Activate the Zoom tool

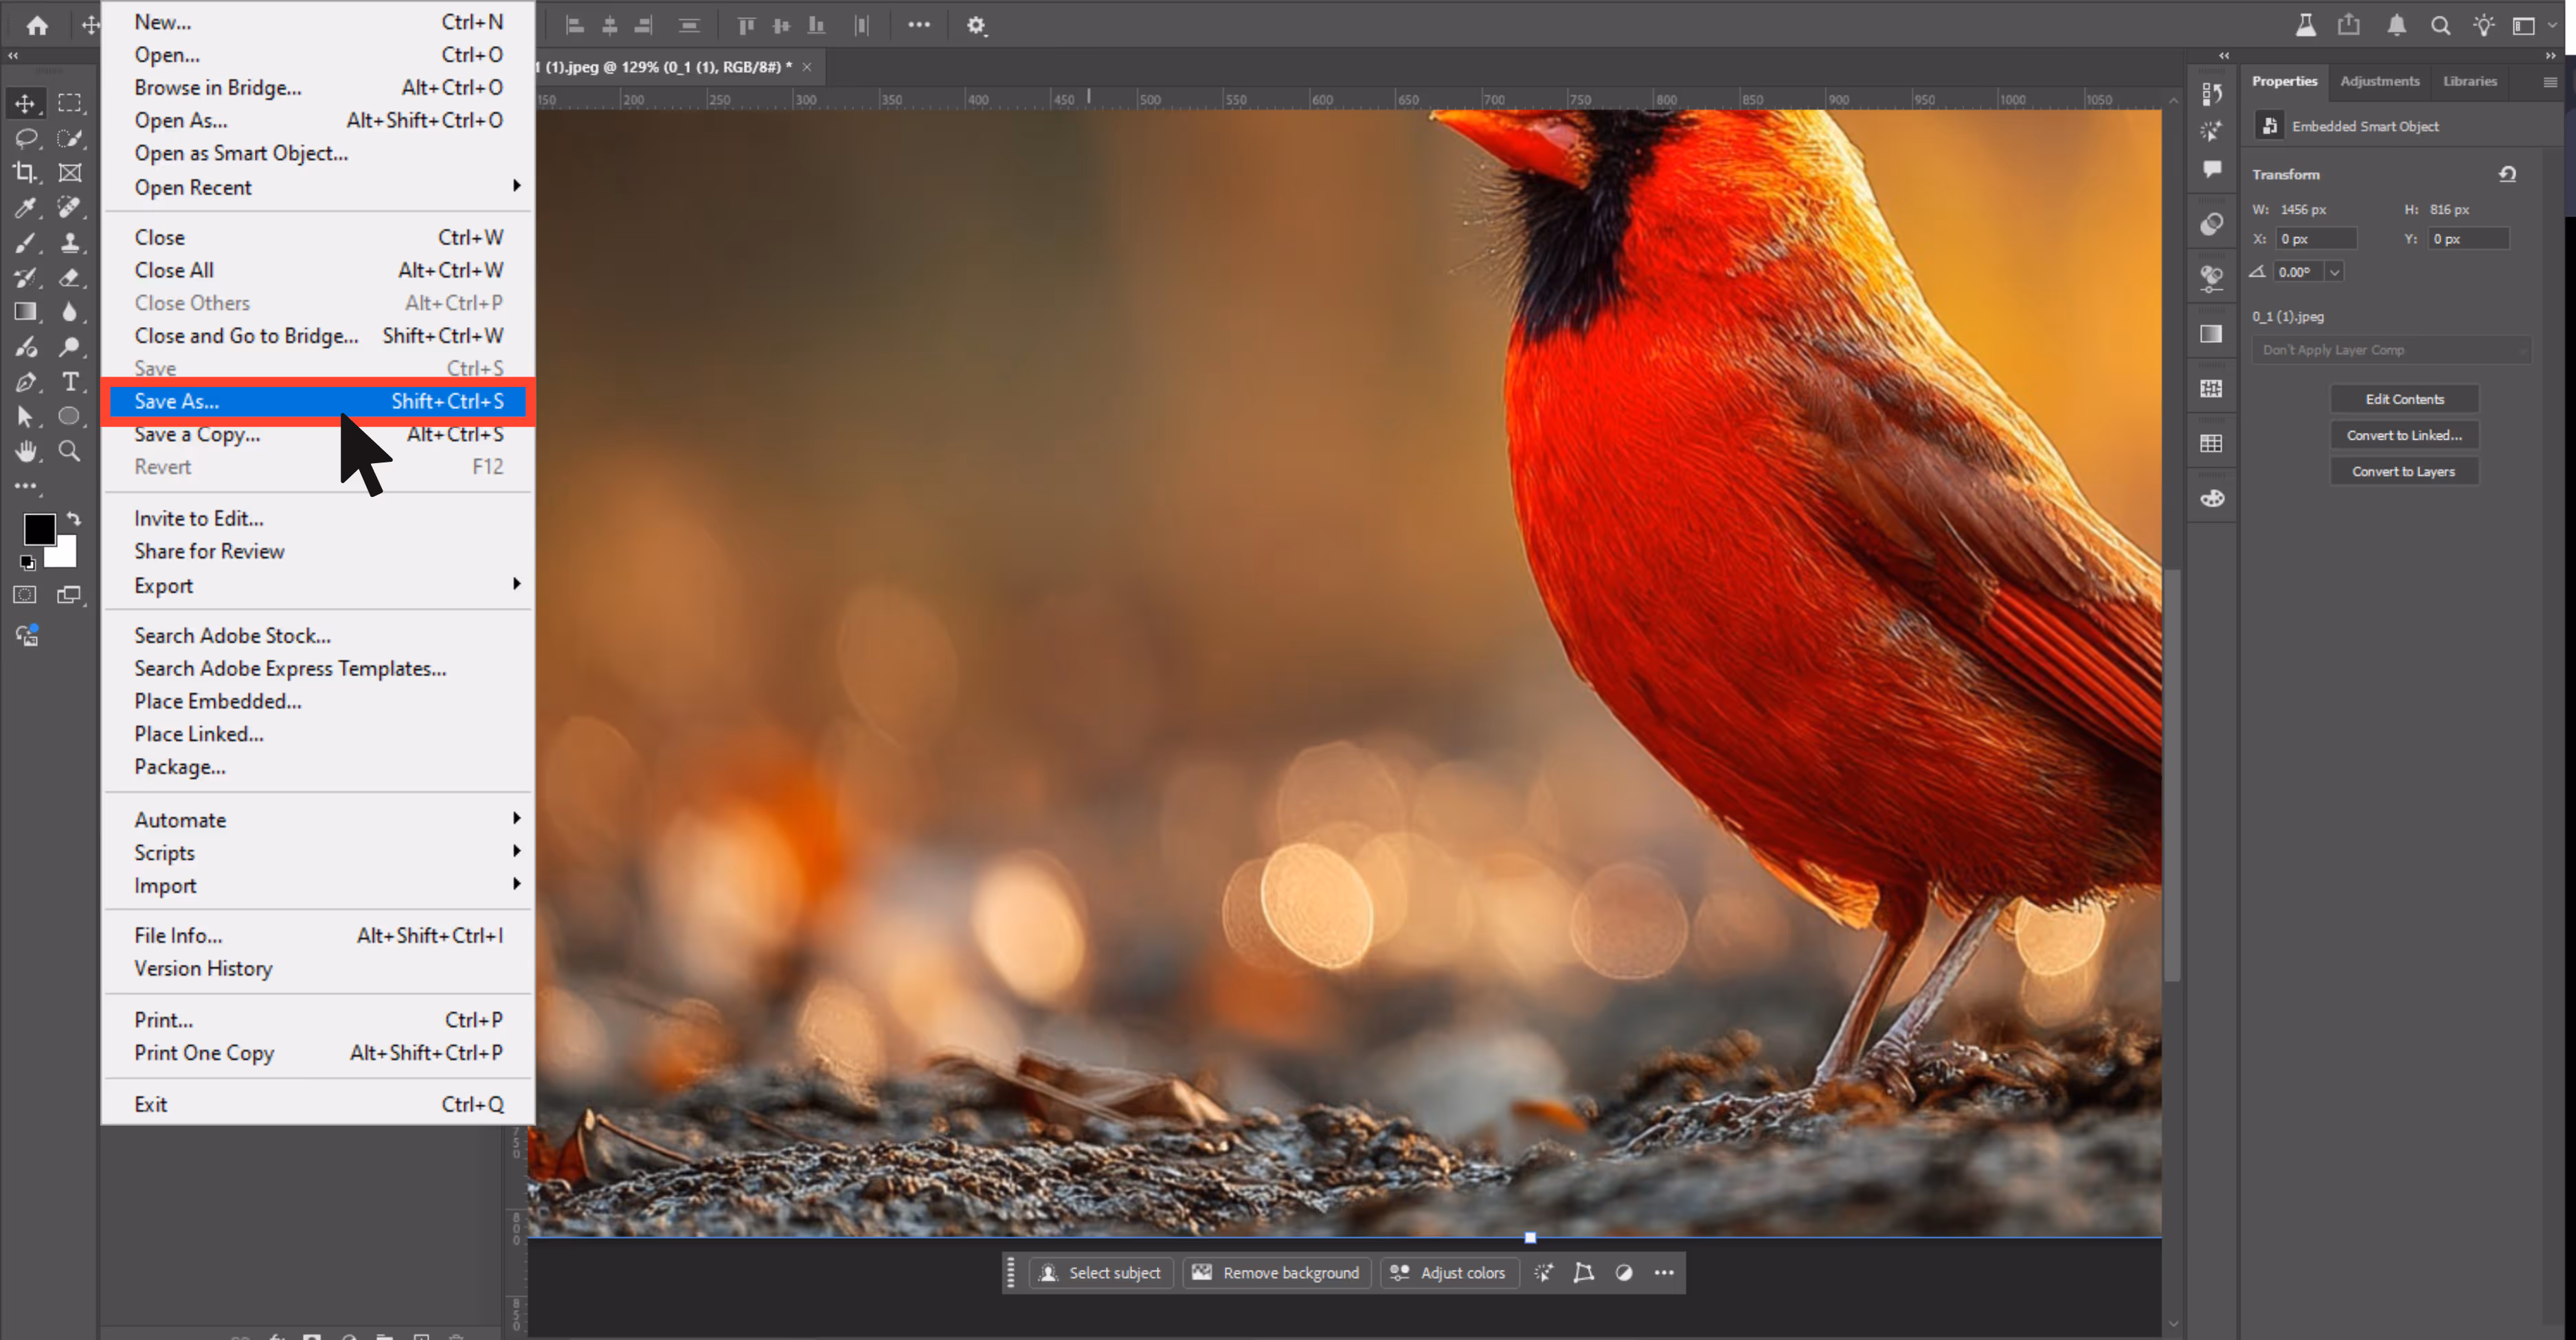coord(70,451)
